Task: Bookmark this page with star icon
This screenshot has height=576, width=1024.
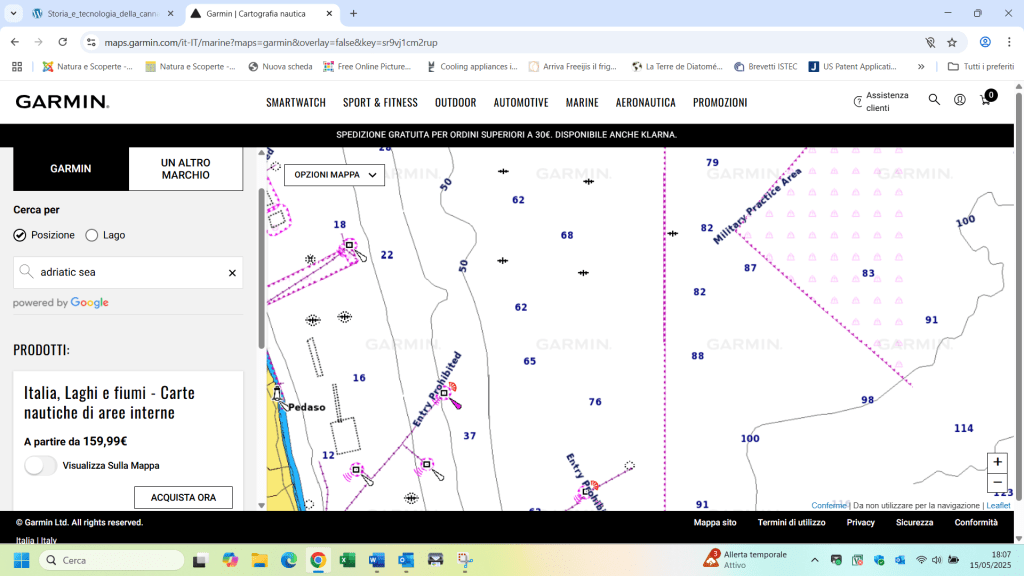Action: [952, 43]
